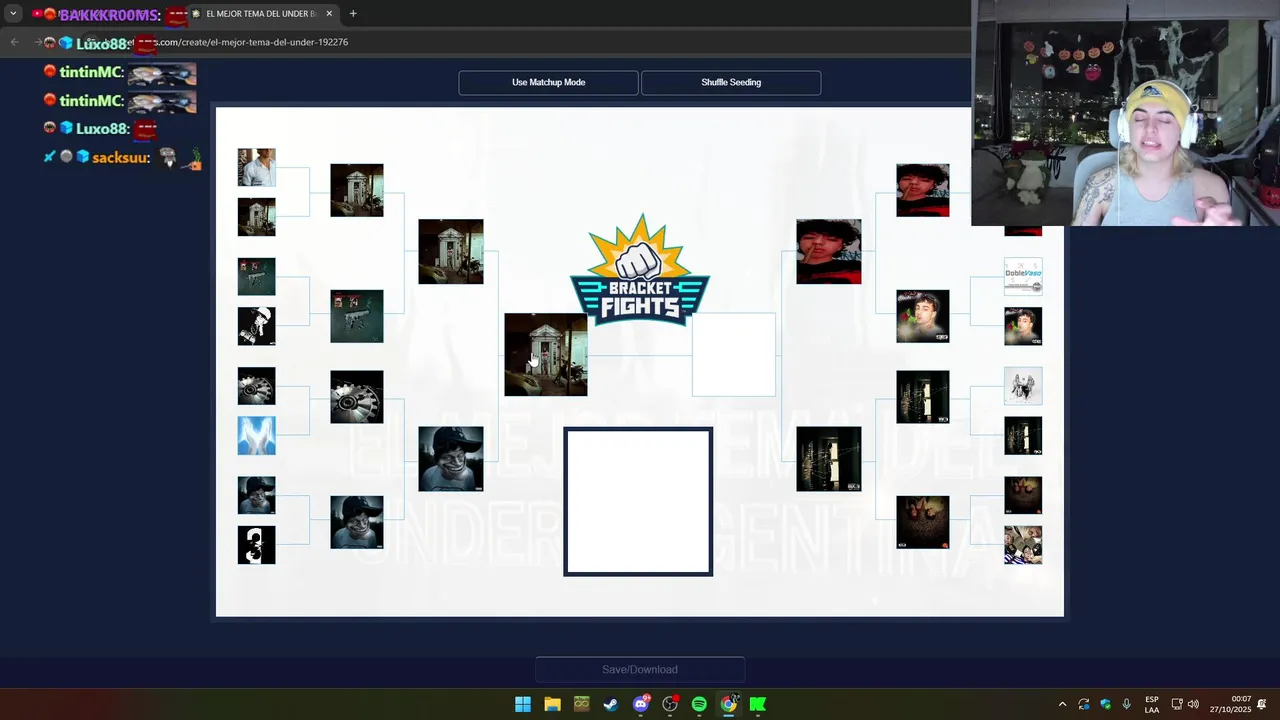Choose the semifinal dark room cover

point(829,459)
